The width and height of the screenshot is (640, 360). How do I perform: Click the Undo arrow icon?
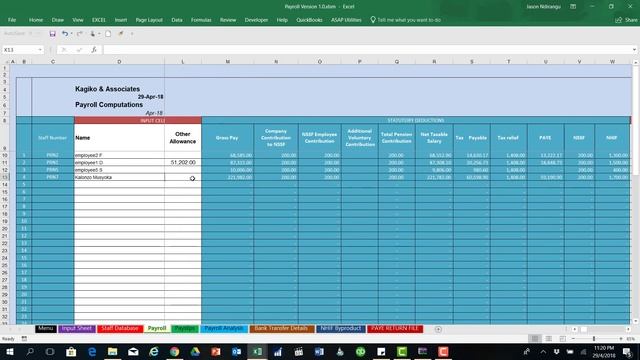click(65, 34)
